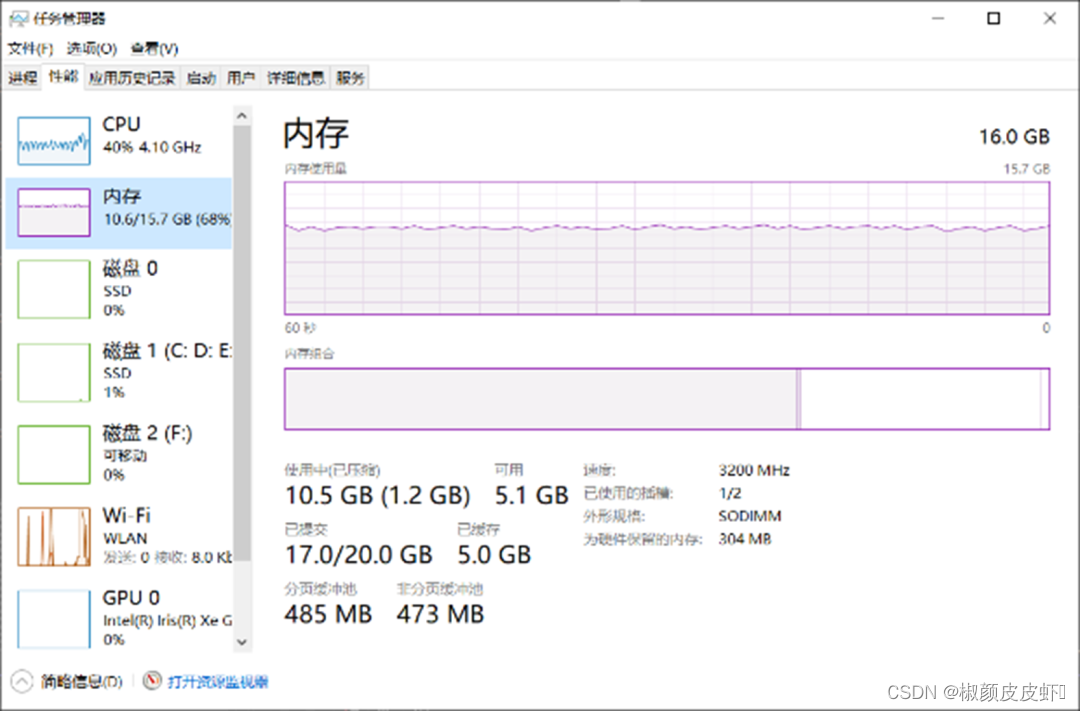The image size is (1080, 711).
Task: Select the 性能 tab
Action: click(x=63, y=76)
